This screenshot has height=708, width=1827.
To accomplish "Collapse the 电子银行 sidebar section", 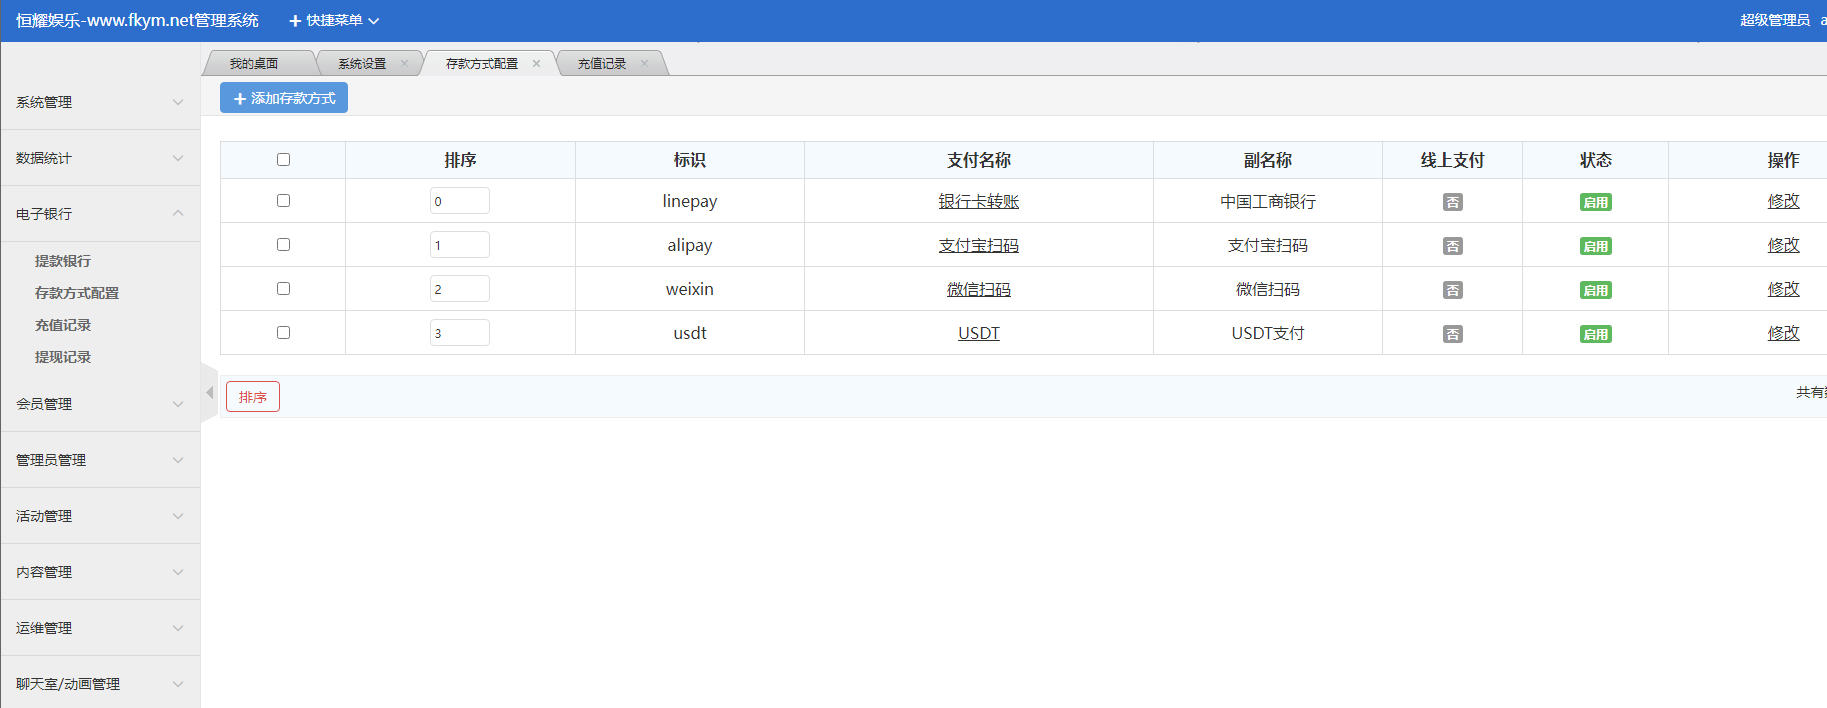I will pos(100,214).
